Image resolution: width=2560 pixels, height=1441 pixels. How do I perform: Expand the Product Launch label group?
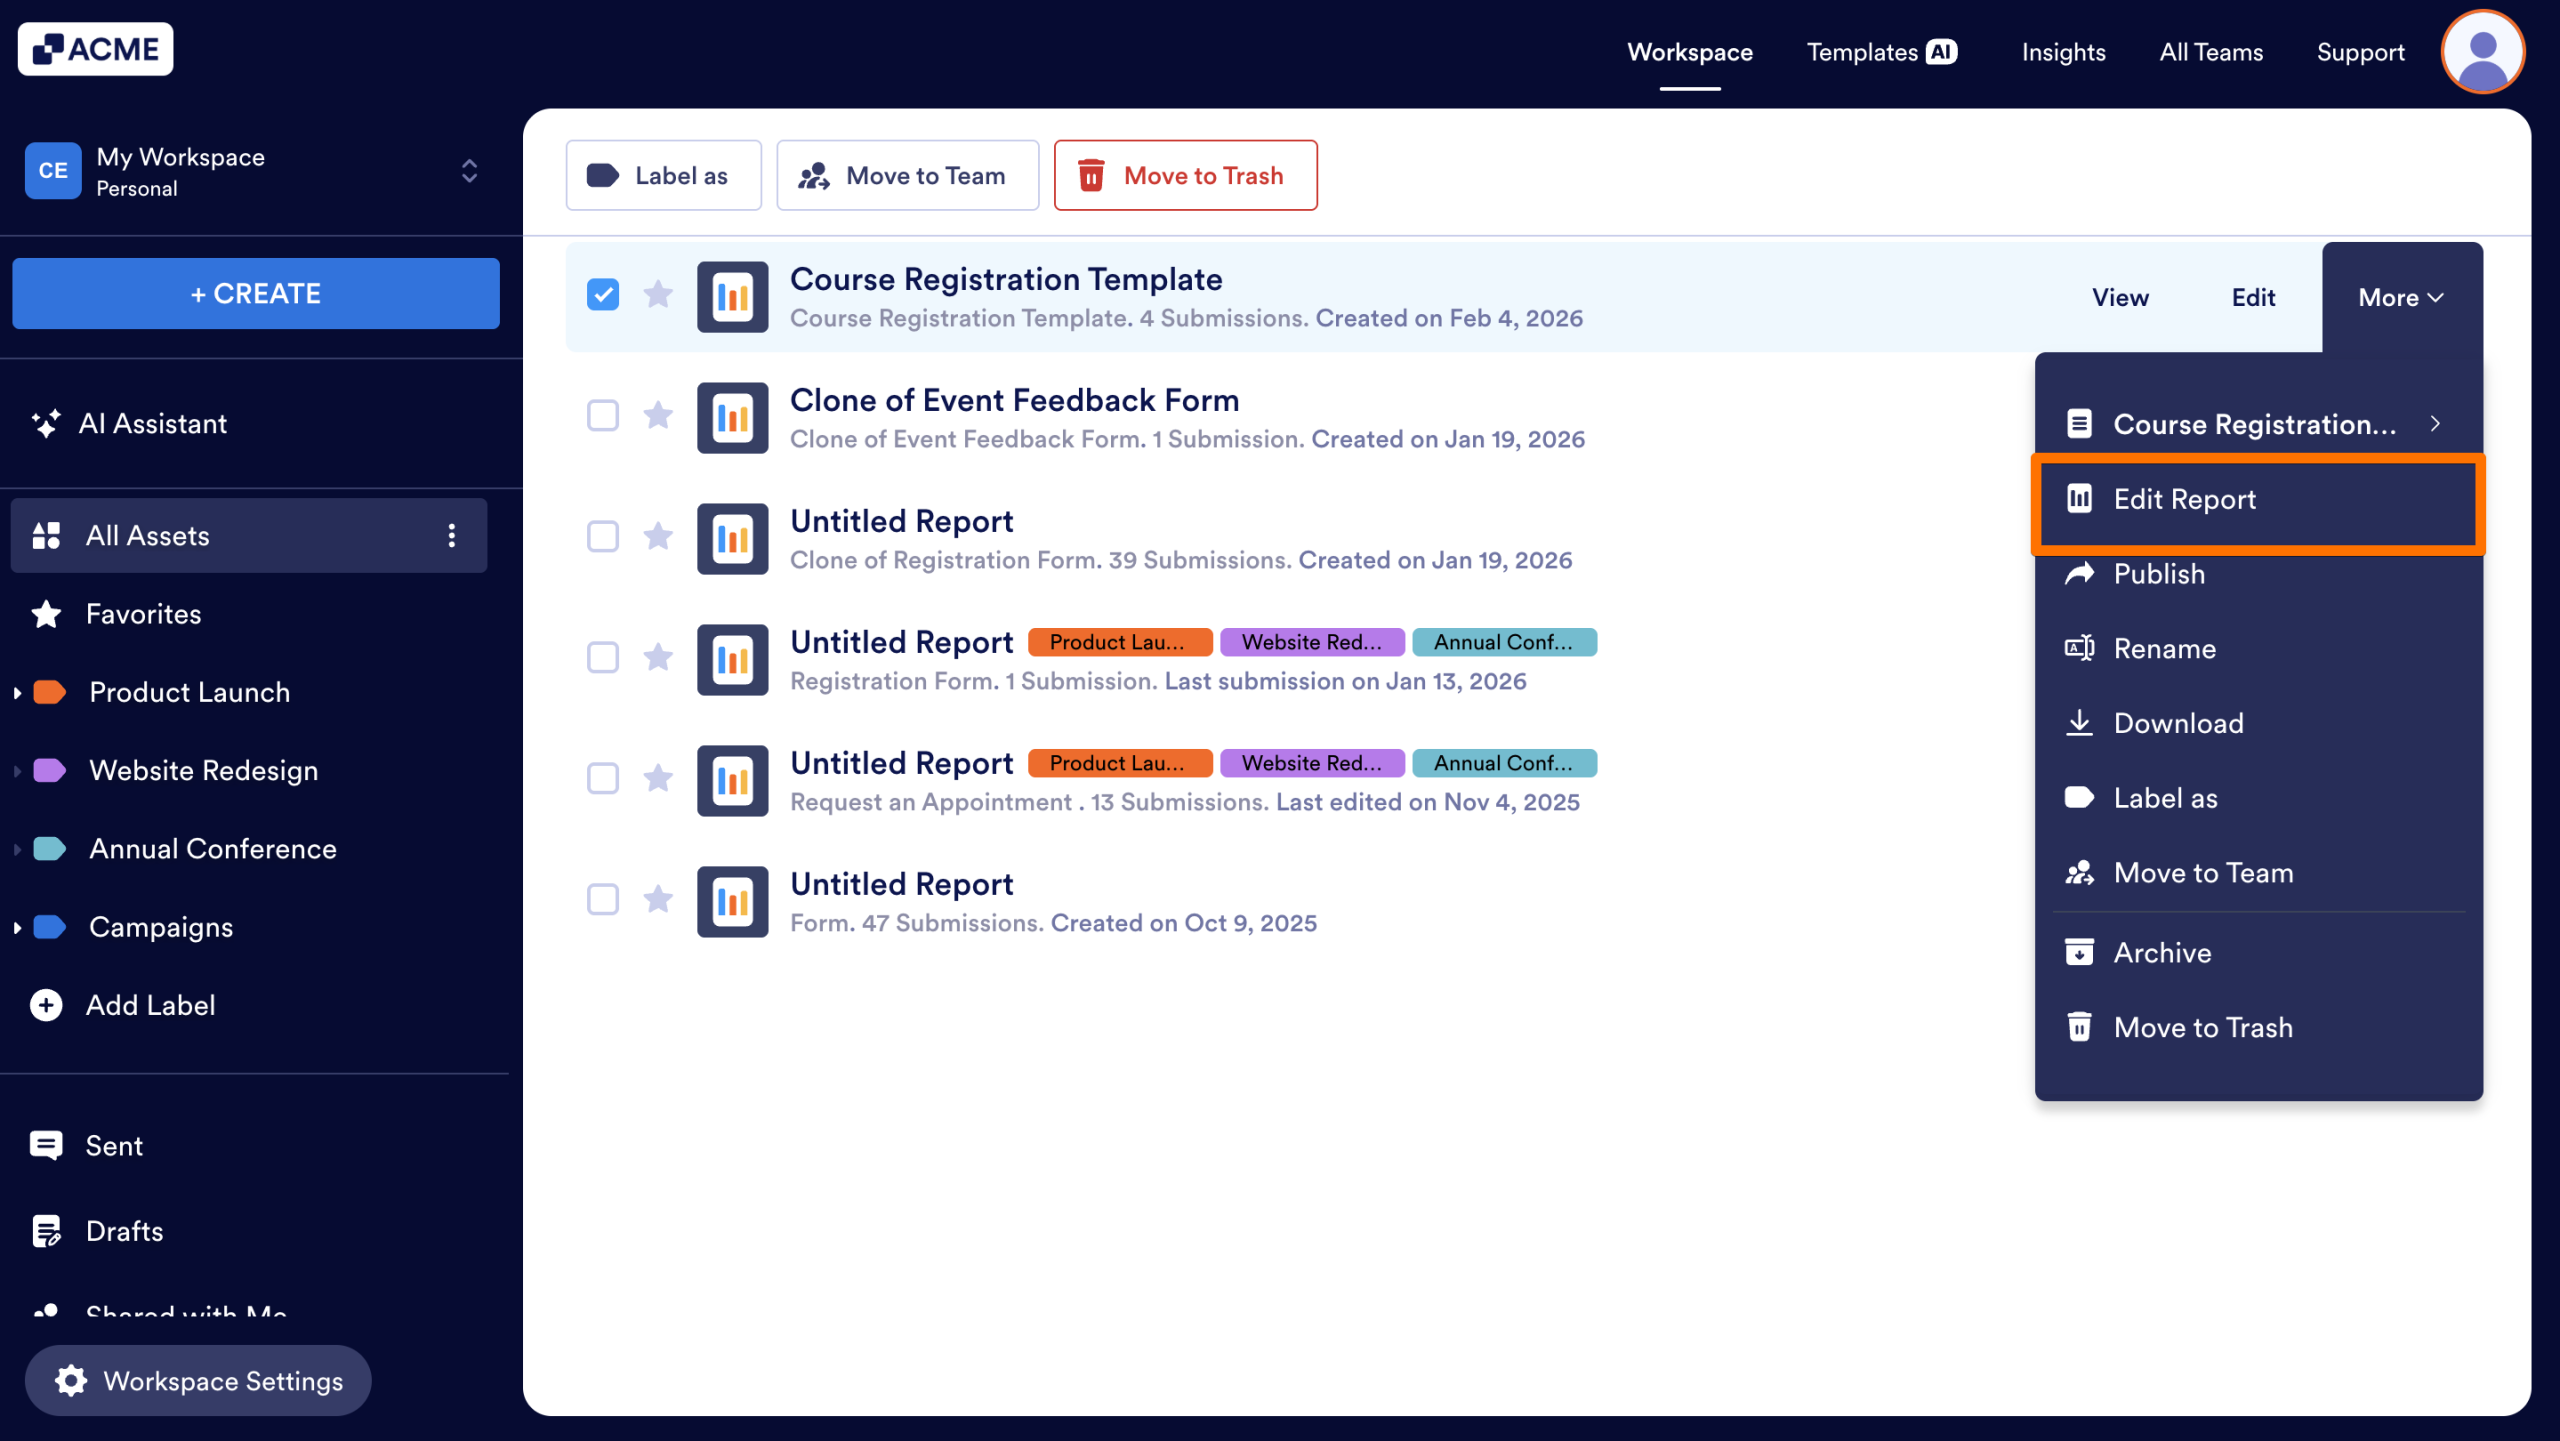click(16, 691)
